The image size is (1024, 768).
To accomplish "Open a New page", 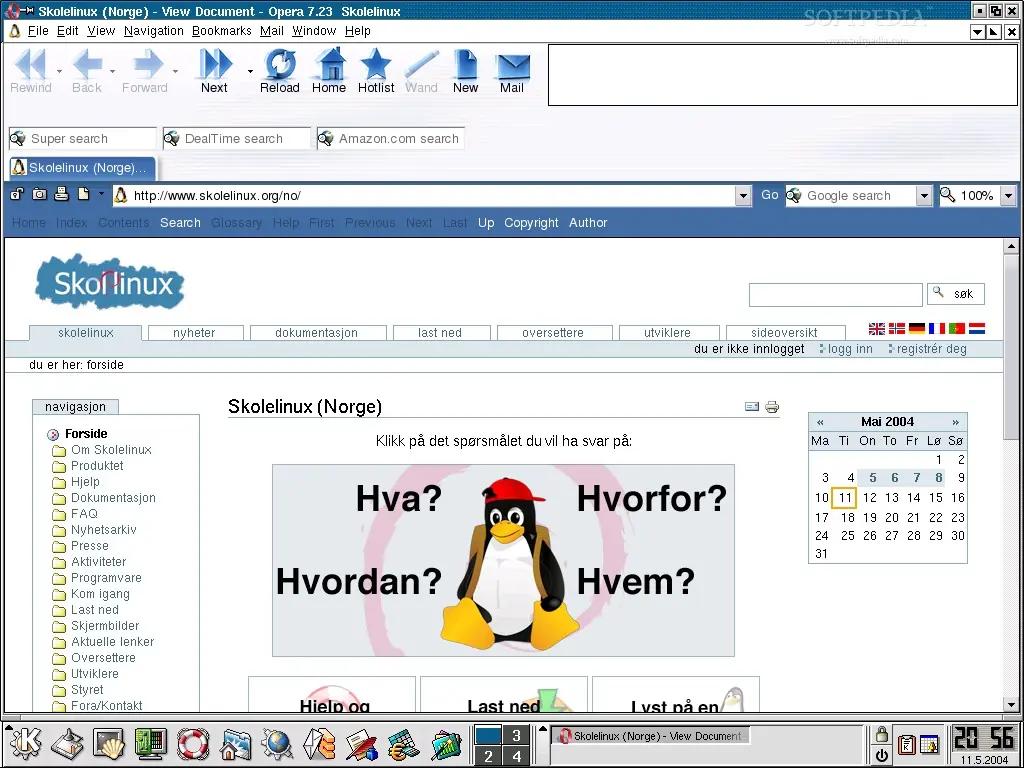I will (x=466, y=71).
